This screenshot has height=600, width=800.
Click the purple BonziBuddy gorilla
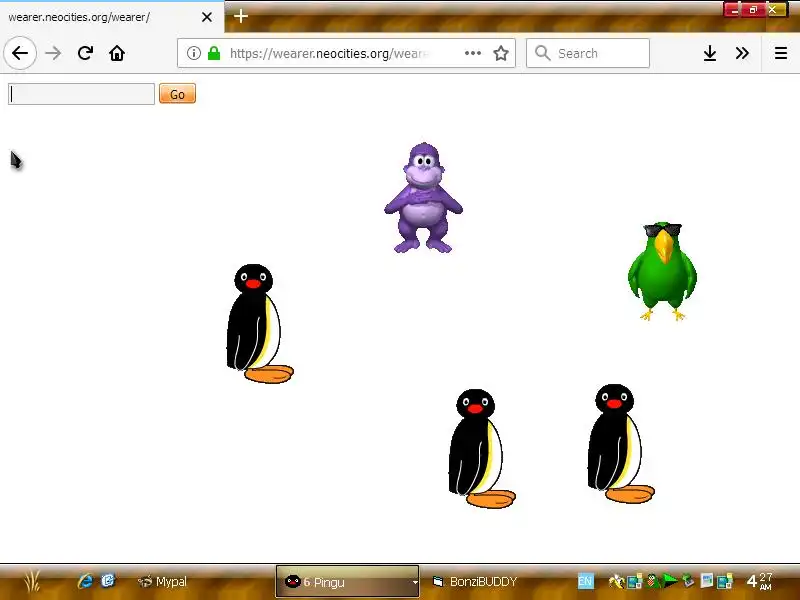423,198
